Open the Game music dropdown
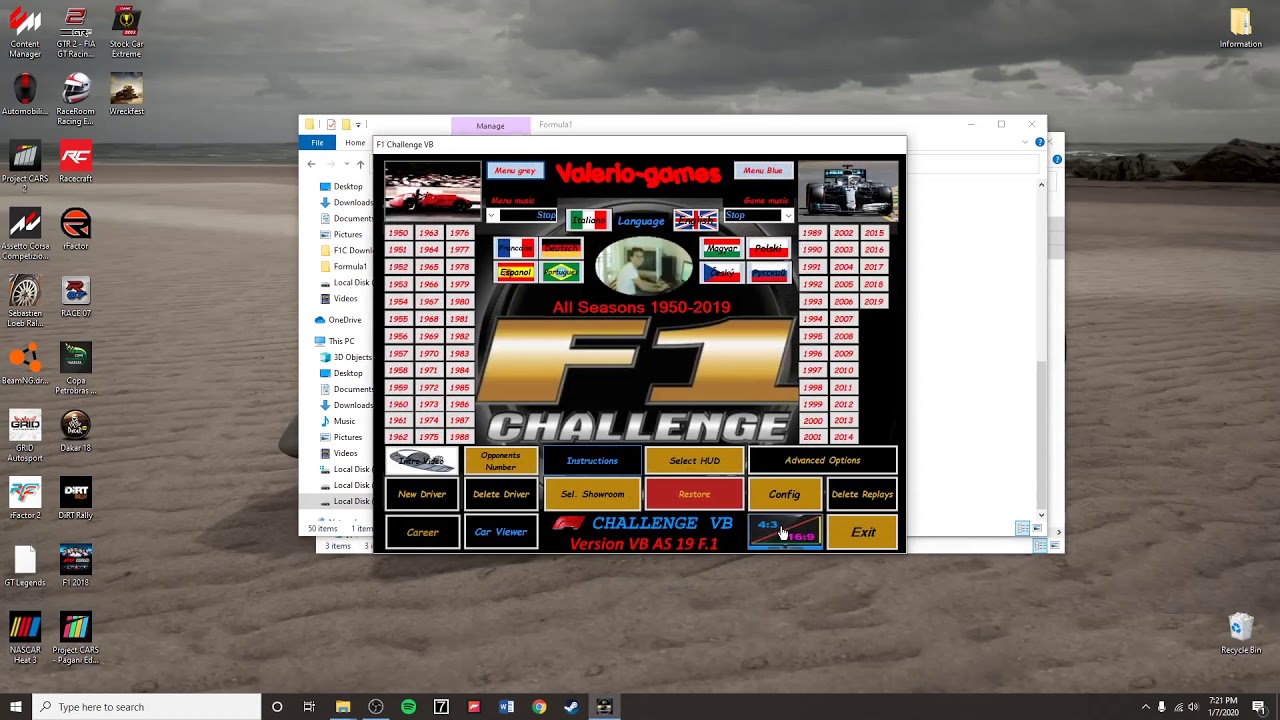This screenshot has width=1280, height=720. pos(788,216)
